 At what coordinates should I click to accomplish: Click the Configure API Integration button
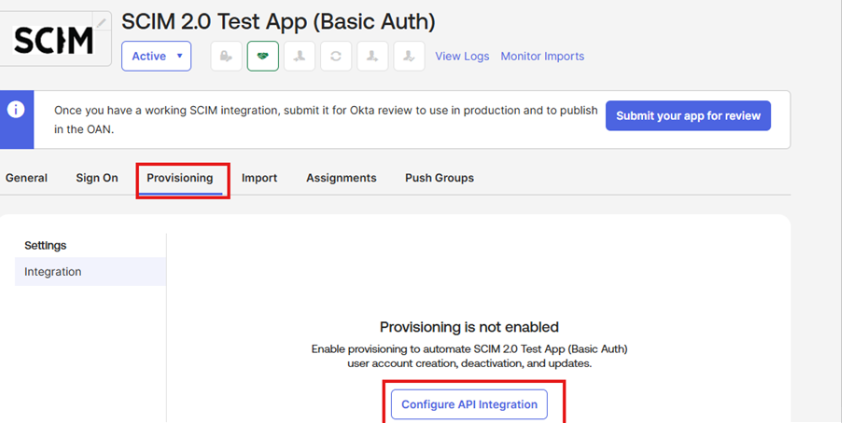tap(469, 405)
